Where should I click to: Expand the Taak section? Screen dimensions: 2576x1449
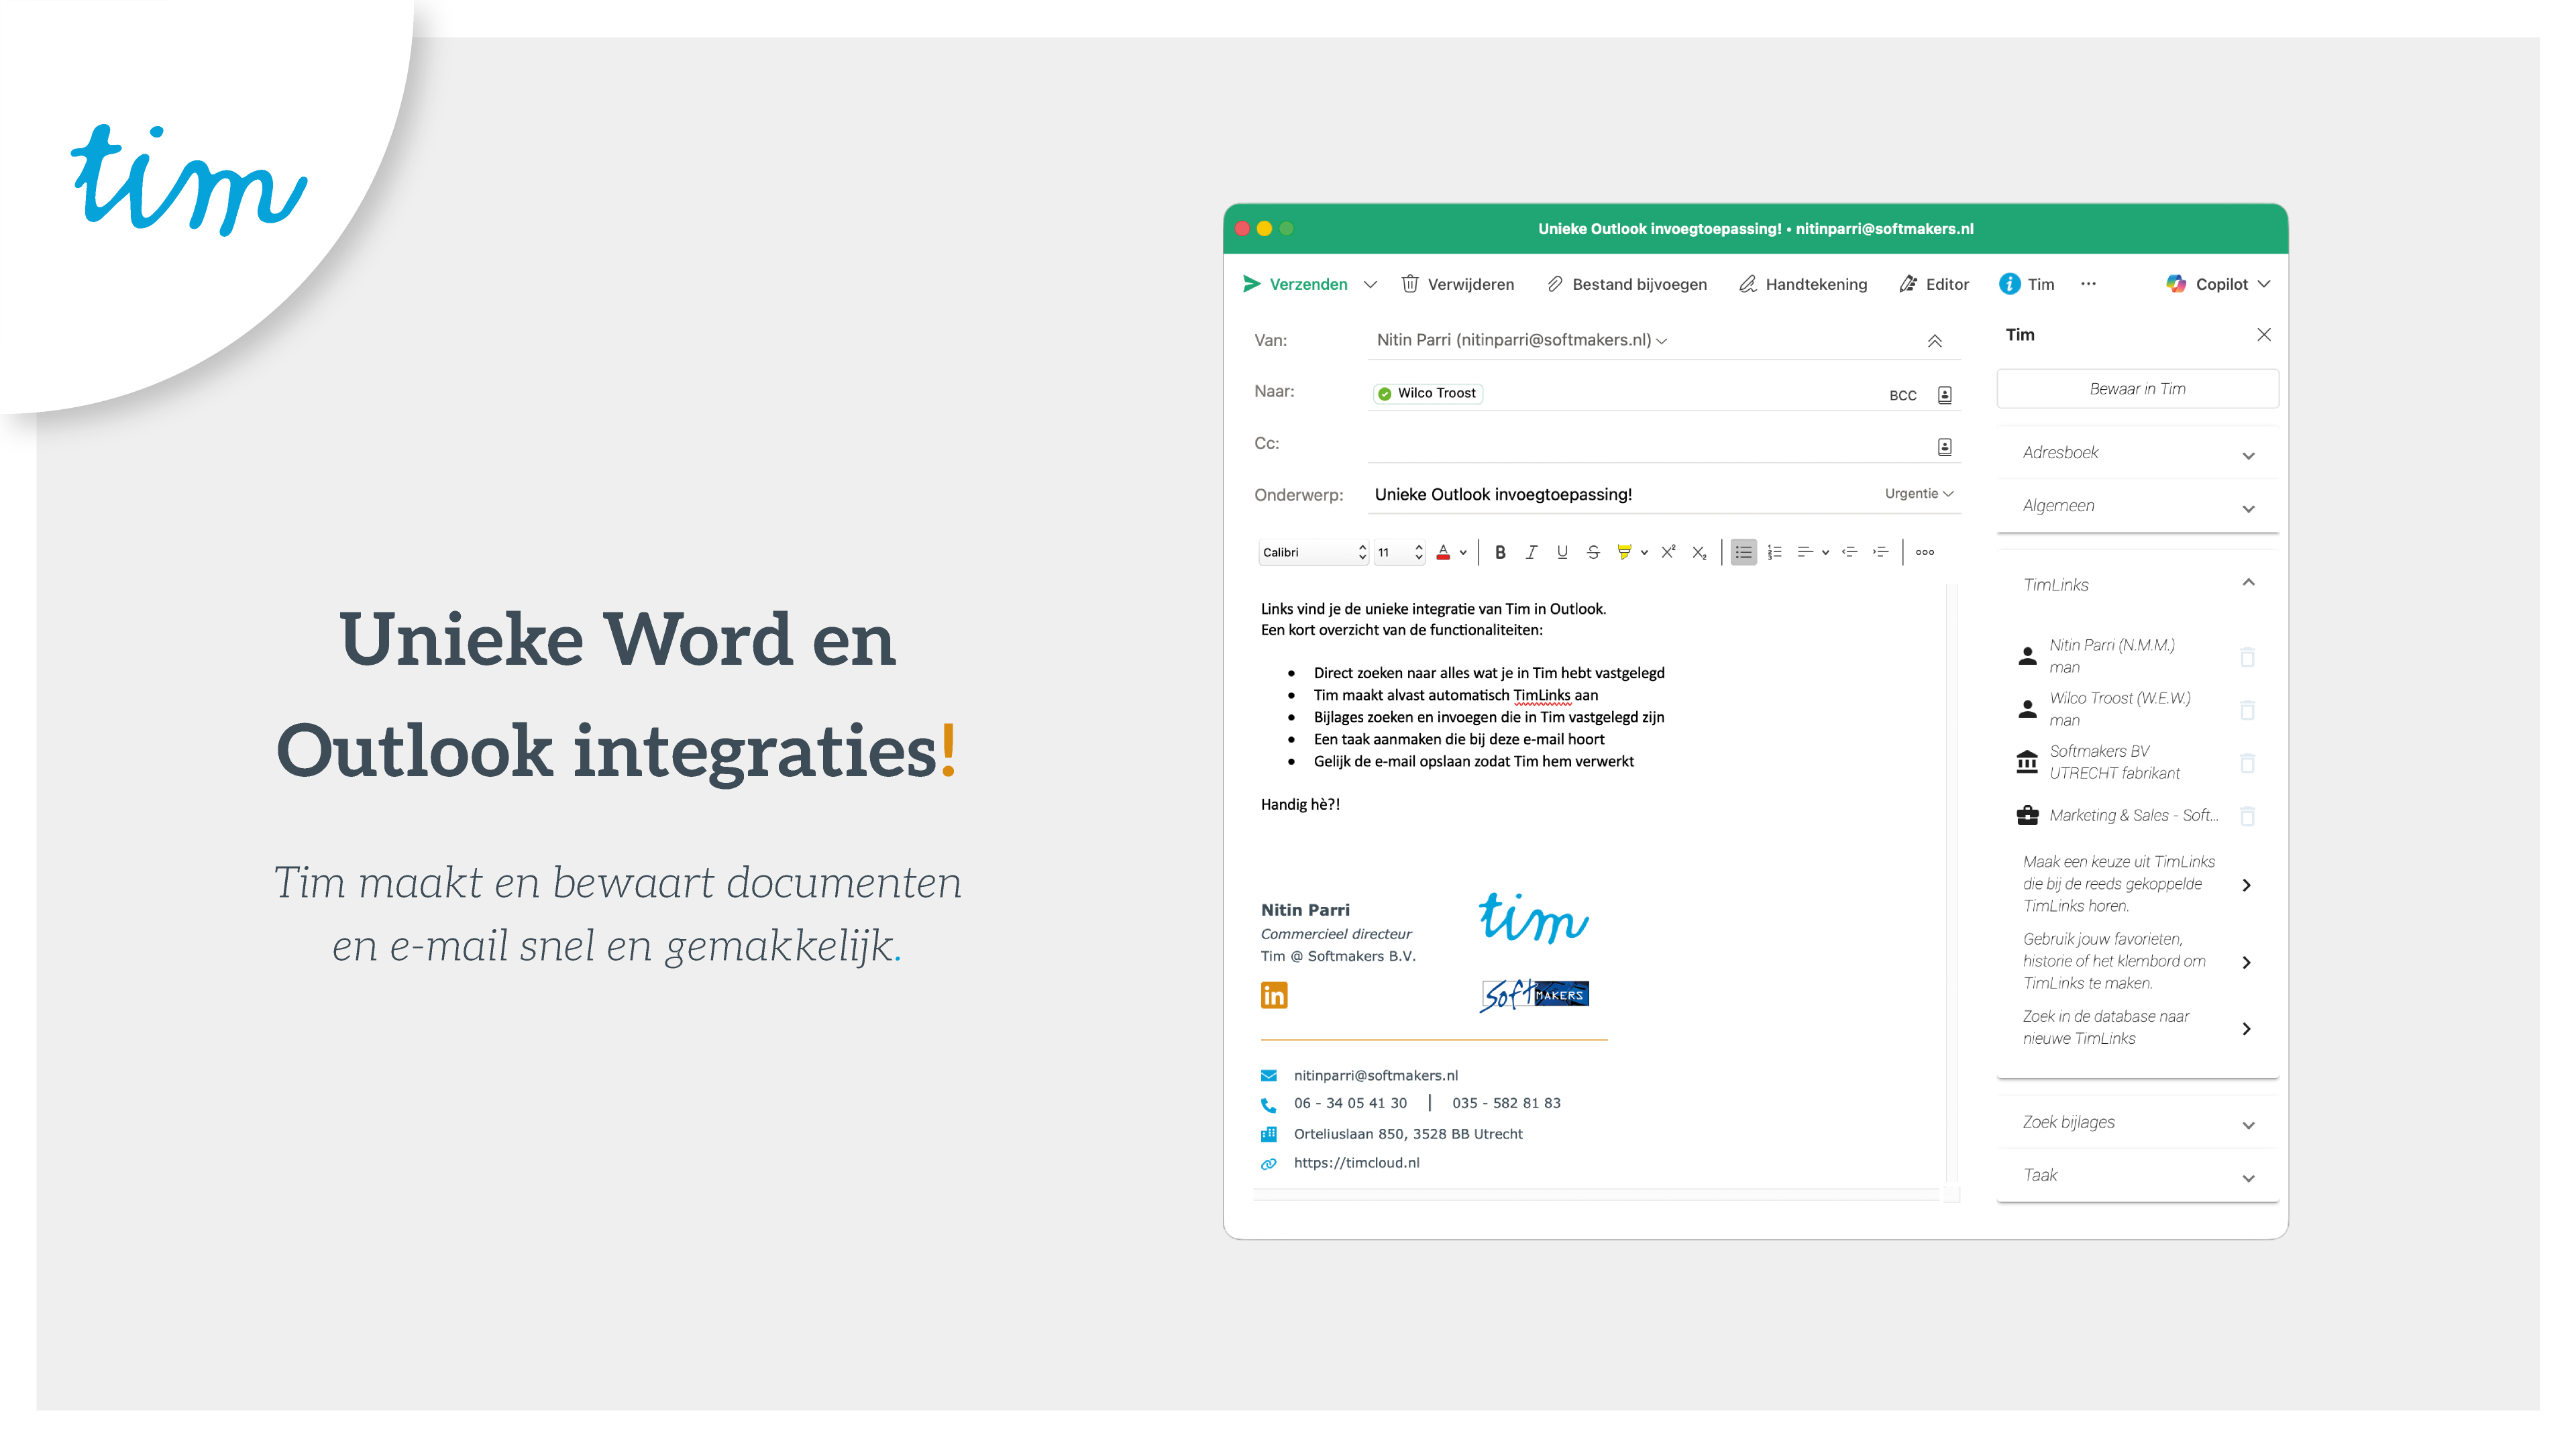2137,1176
